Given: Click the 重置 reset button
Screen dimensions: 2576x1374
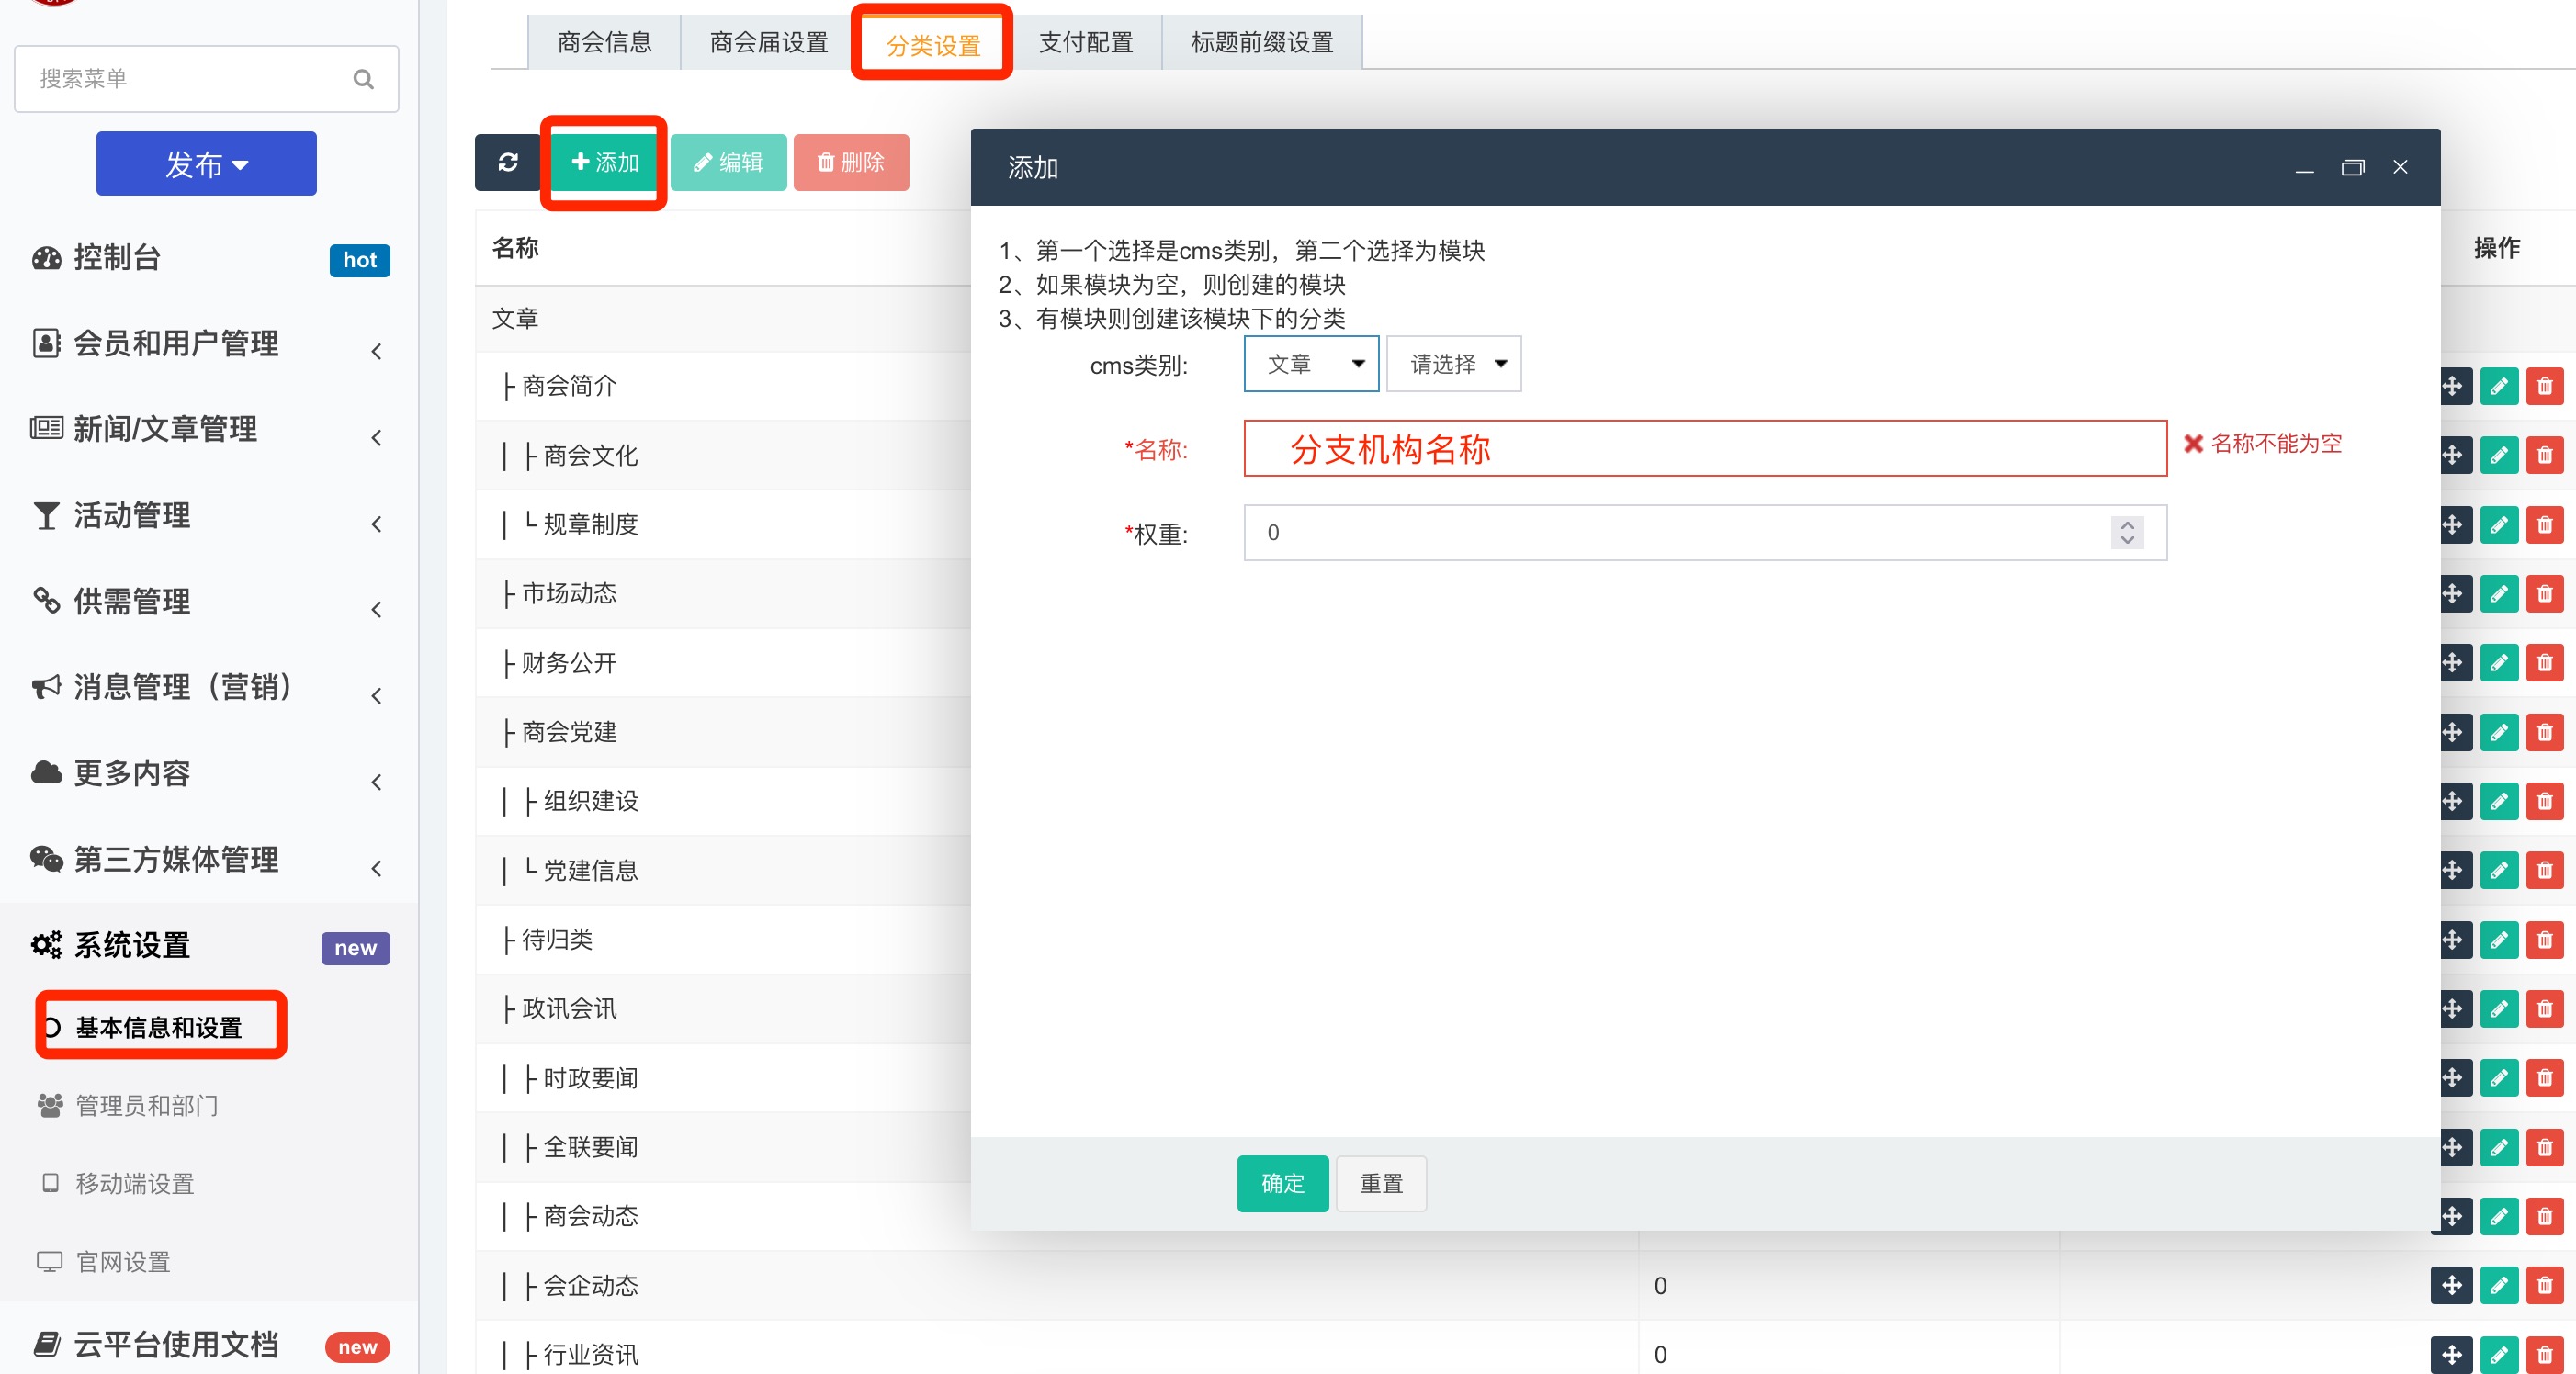Looking at the screenshot, I should (x=1380, y=1183).
